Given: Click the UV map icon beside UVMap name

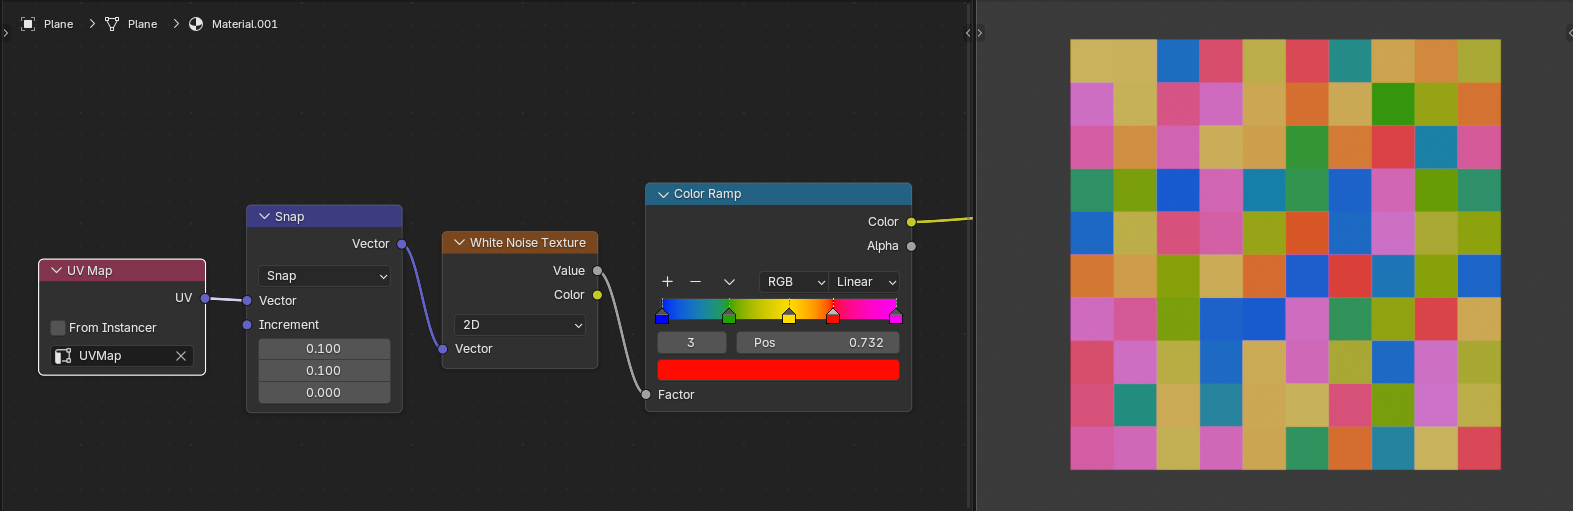Looking at the screenshot, I should click(x=63, y=356).
